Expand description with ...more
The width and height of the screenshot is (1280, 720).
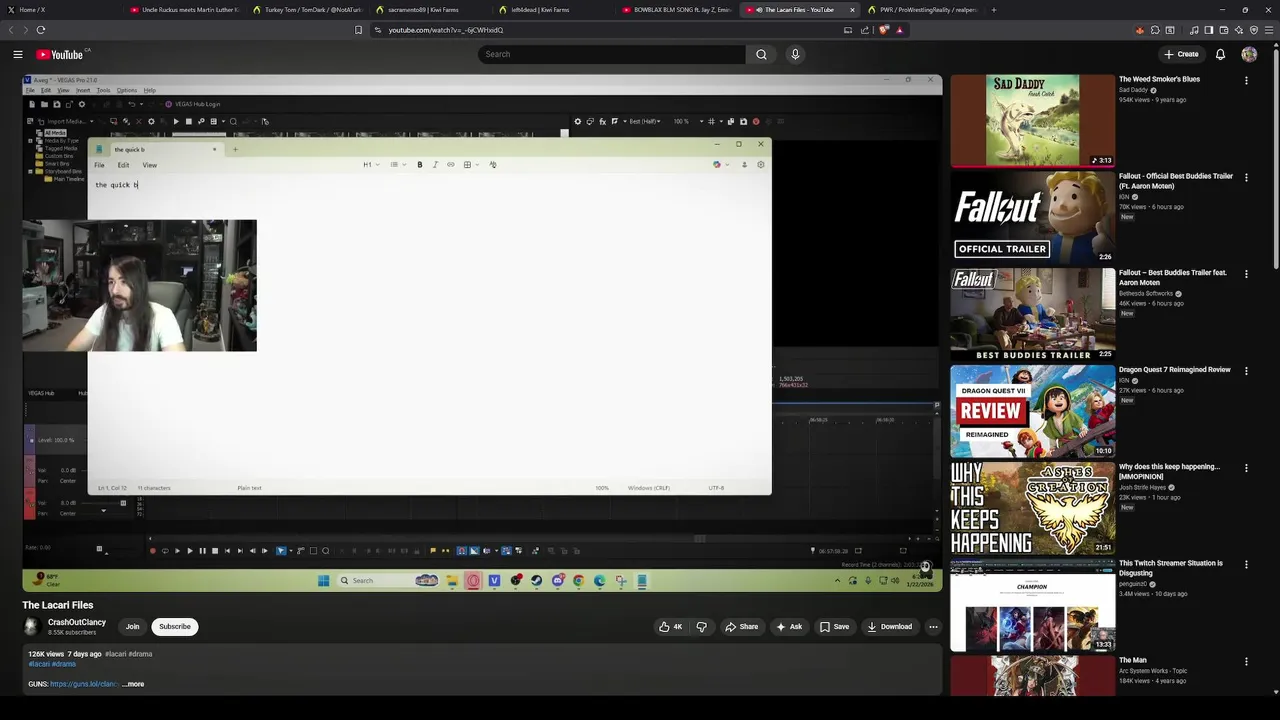click(x=133, y=684)
